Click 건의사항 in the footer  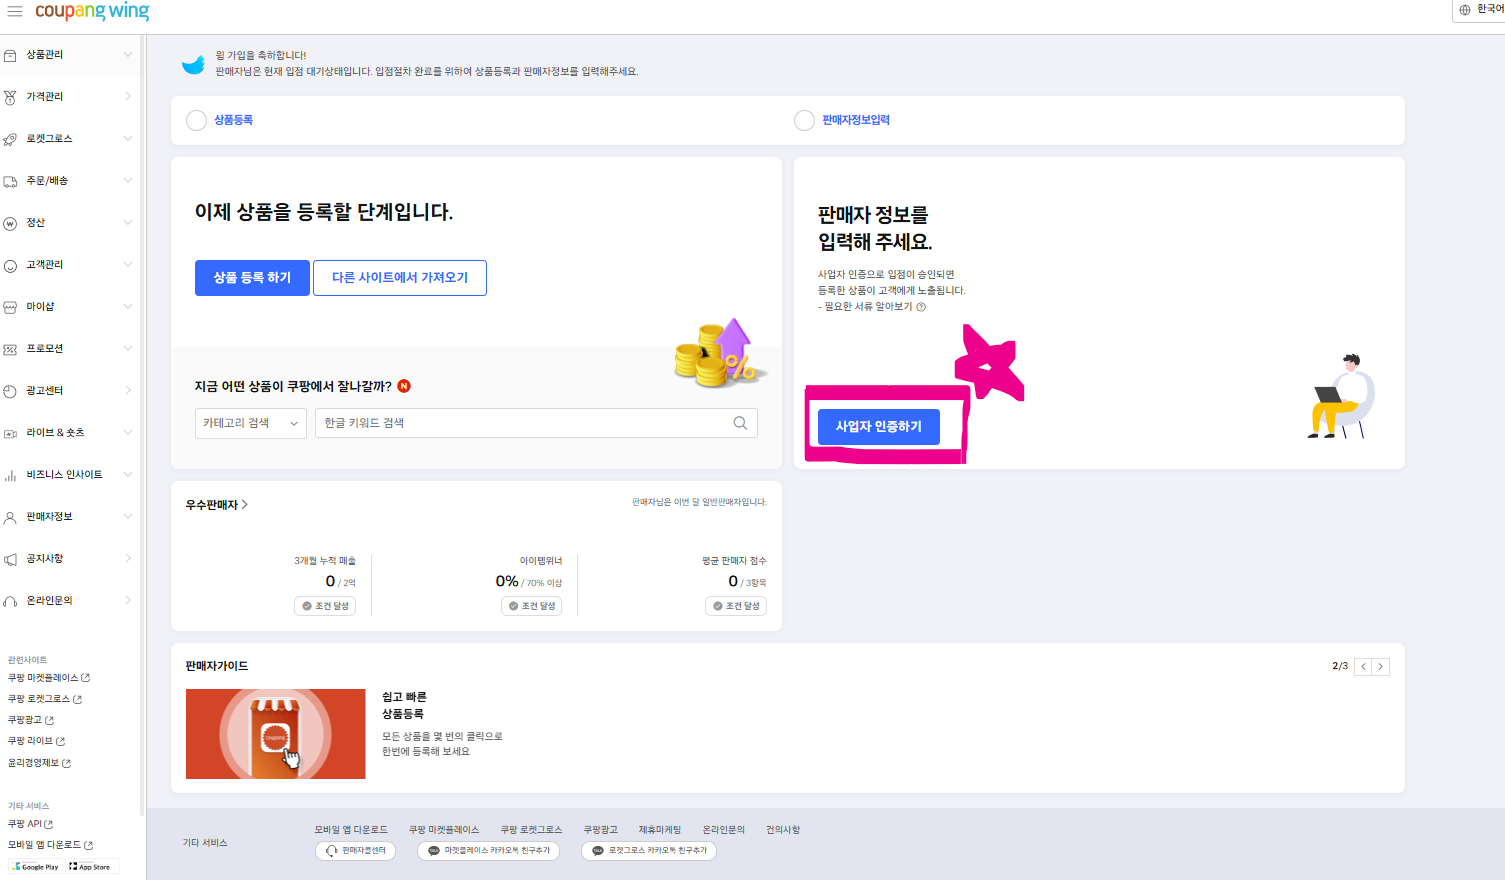(783, 830)
